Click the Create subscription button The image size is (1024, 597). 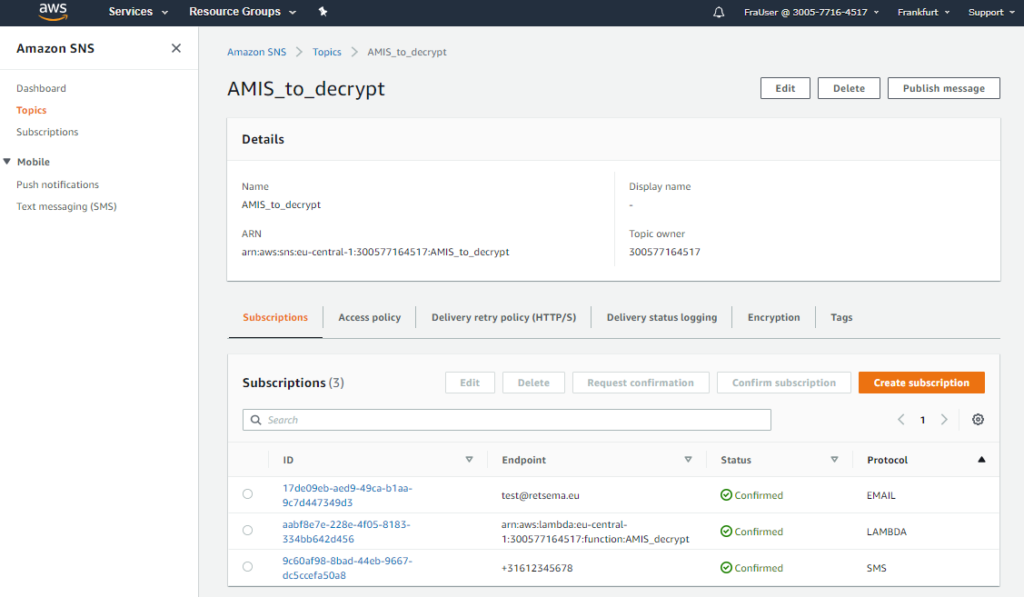tap(921, 383)
